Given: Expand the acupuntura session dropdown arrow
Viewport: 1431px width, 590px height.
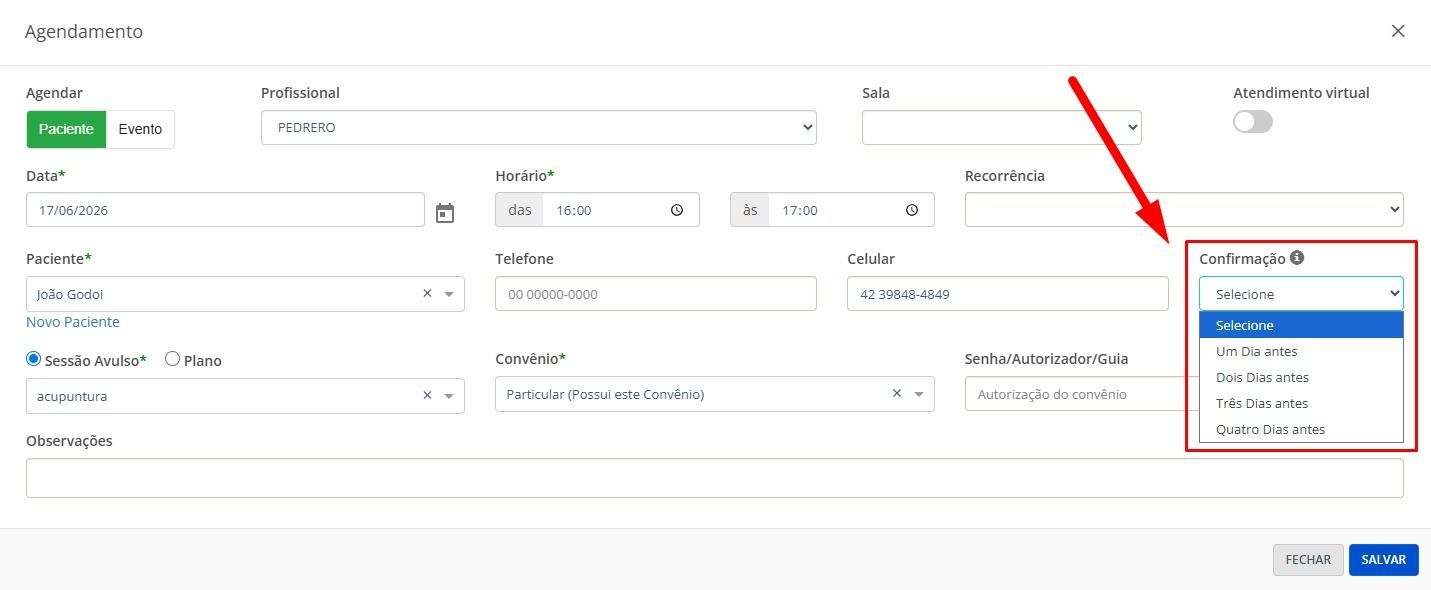Looking at the screenshot, I should click(449, 396).
